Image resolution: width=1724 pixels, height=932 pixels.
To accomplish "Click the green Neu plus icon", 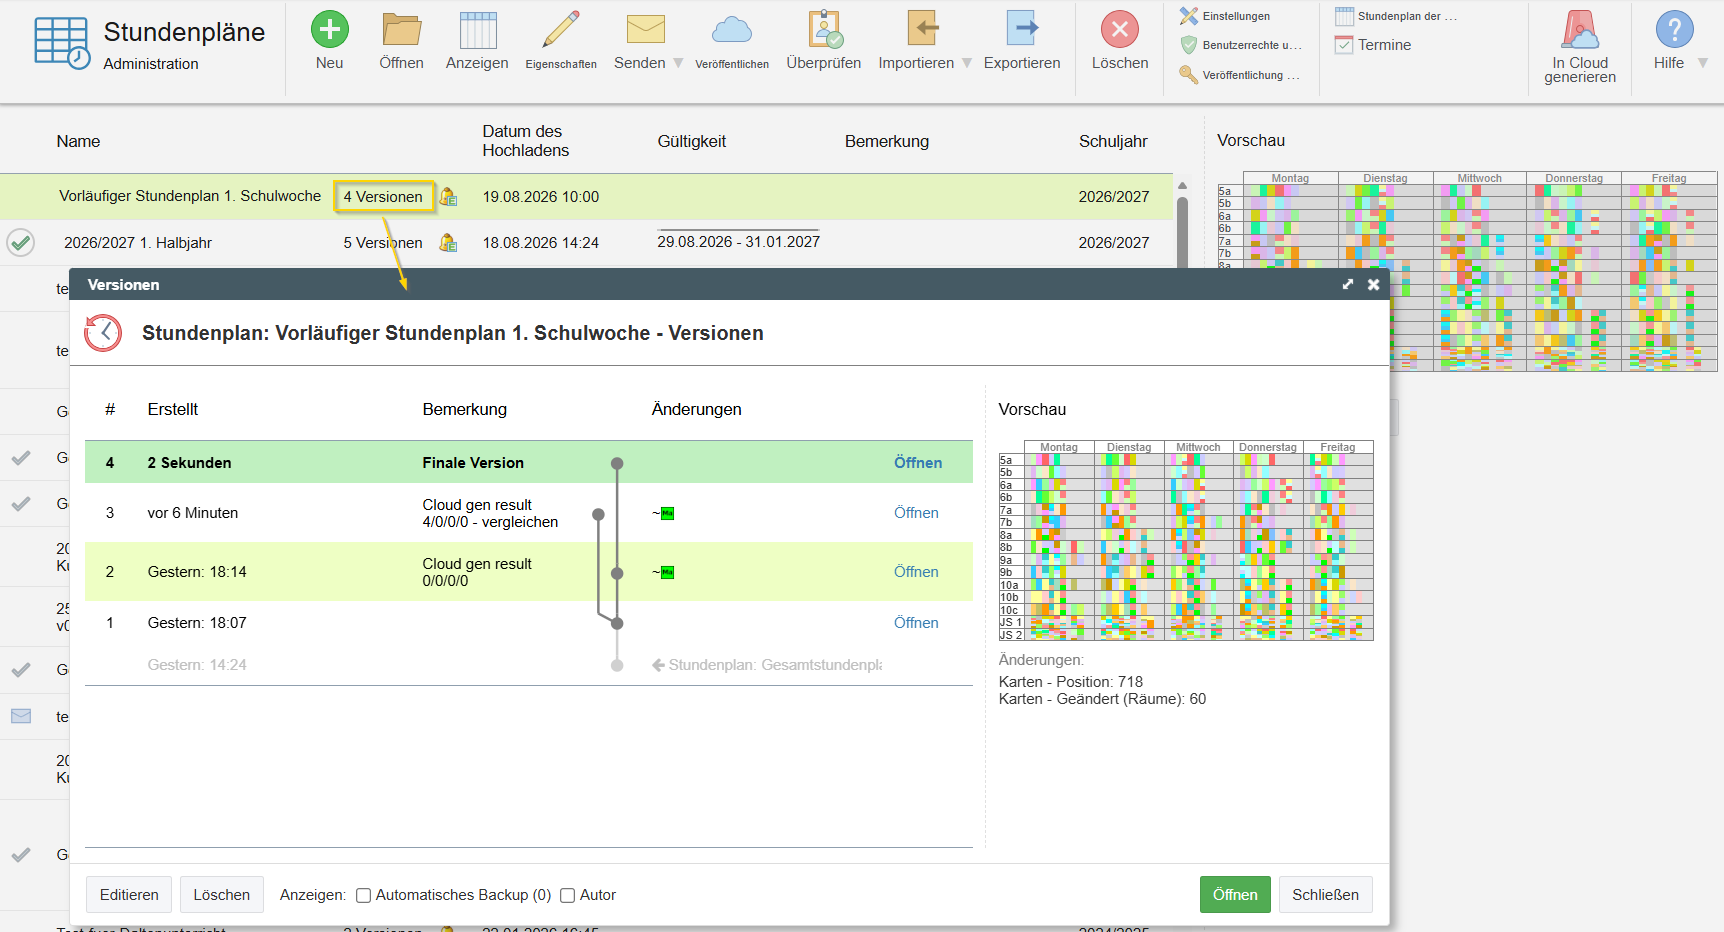I will (330, 29).
